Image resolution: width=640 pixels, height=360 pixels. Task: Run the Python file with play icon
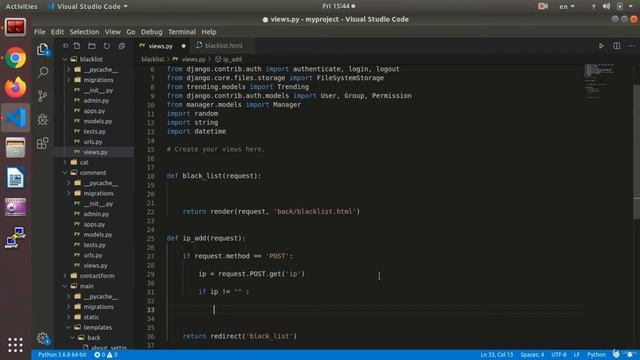[601, 46]
